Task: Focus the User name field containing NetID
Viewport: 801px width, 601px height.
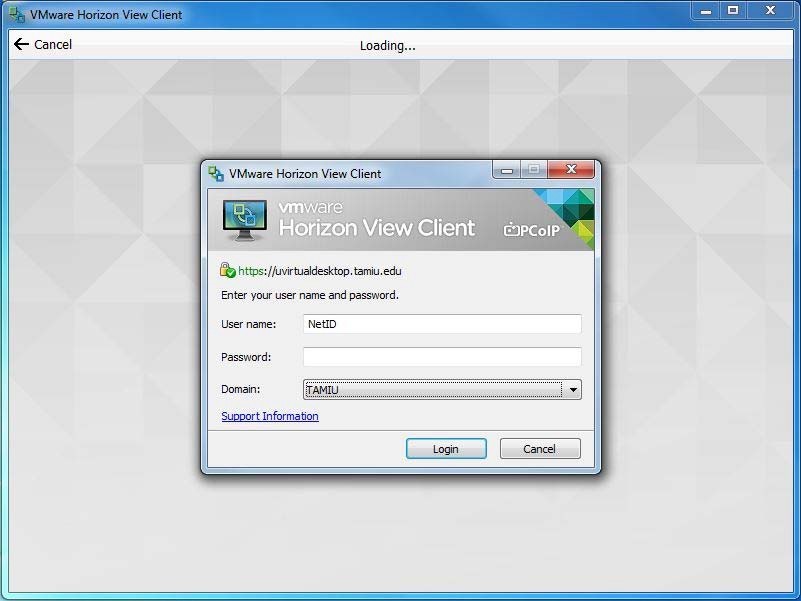Action: point(442,324)
